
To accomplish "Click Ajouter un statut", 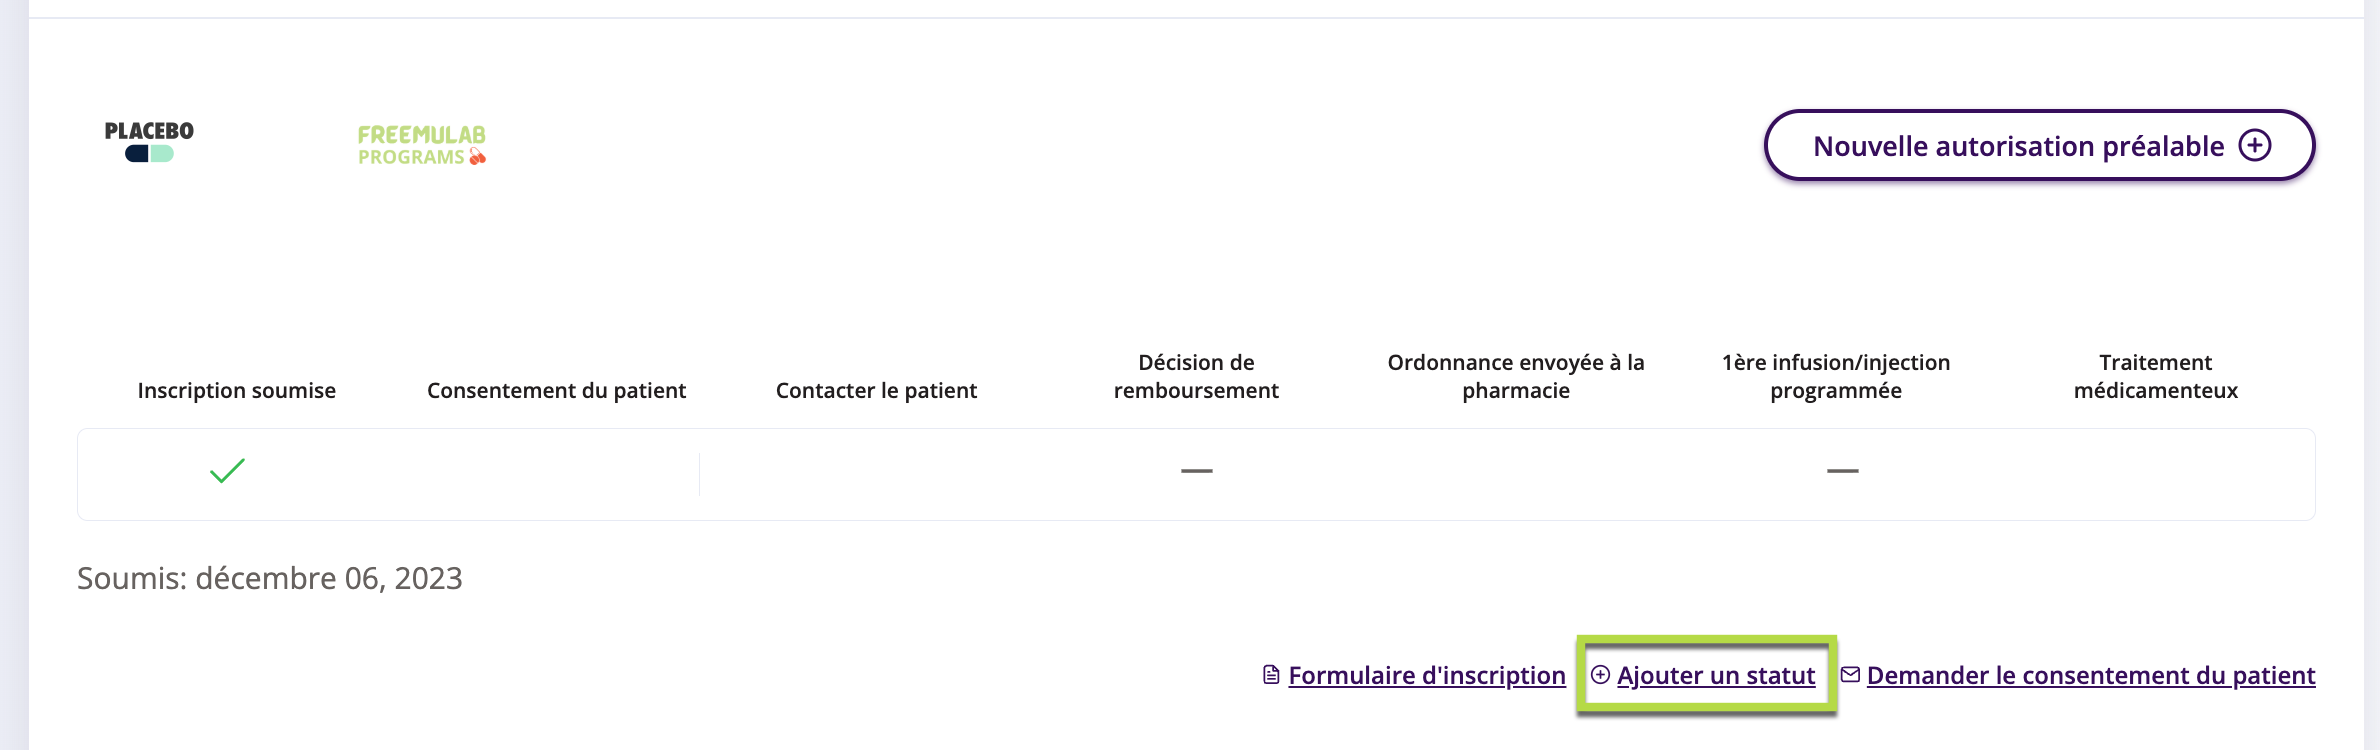I will pos(1718,675).
